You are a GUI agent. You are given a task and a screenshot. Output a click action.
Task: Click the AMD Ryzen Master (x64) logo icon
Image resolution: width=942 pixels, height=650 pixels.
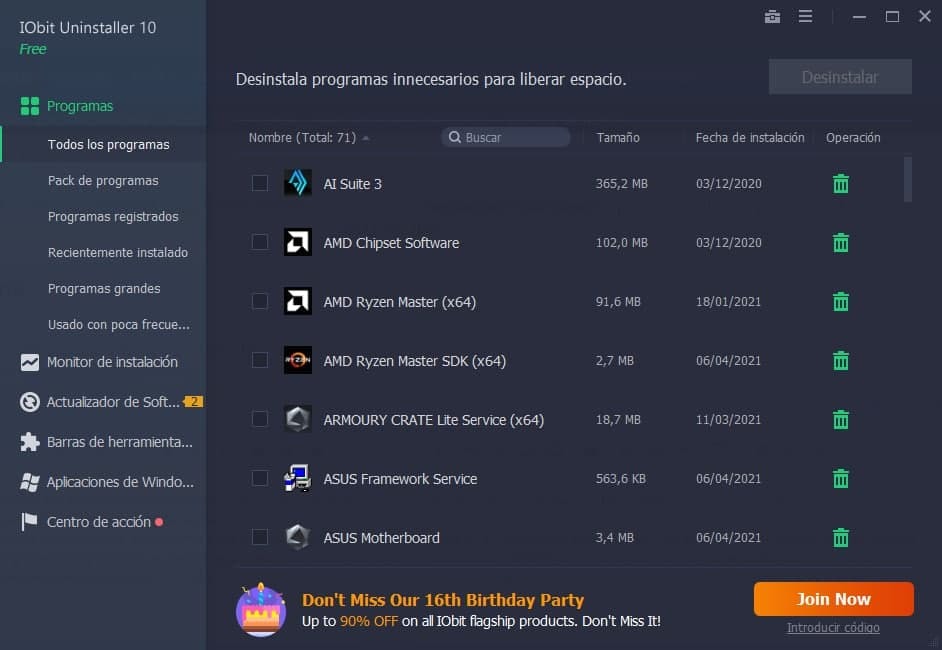coord(297,301)
